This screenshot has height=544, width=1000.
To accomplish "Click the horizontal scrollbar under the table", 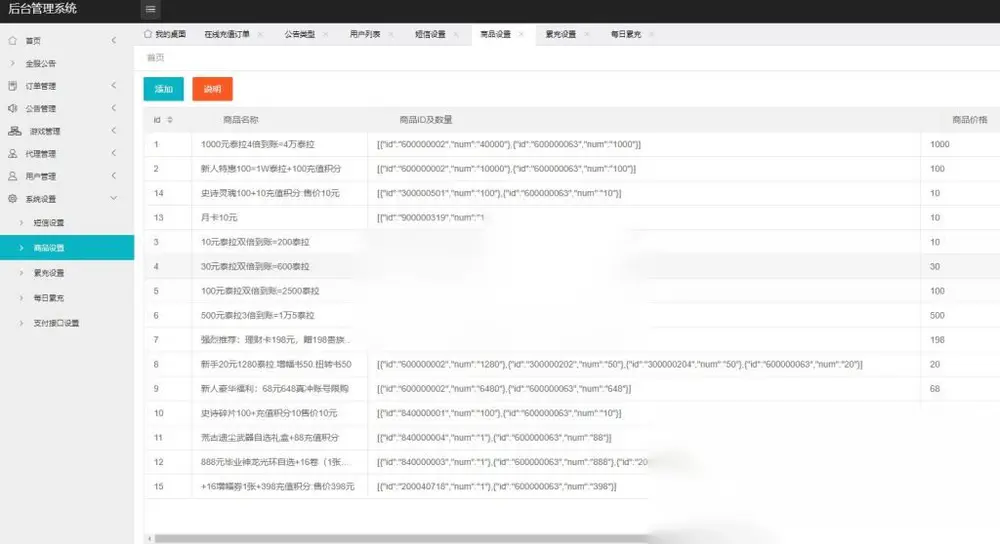I will point(401,539).
